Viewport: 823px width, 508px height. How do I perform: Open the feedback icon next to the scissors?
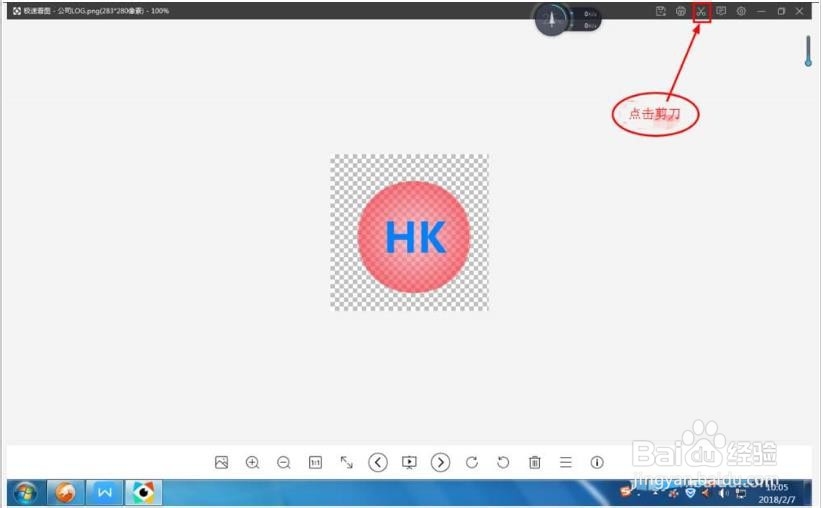click(721, 11)
